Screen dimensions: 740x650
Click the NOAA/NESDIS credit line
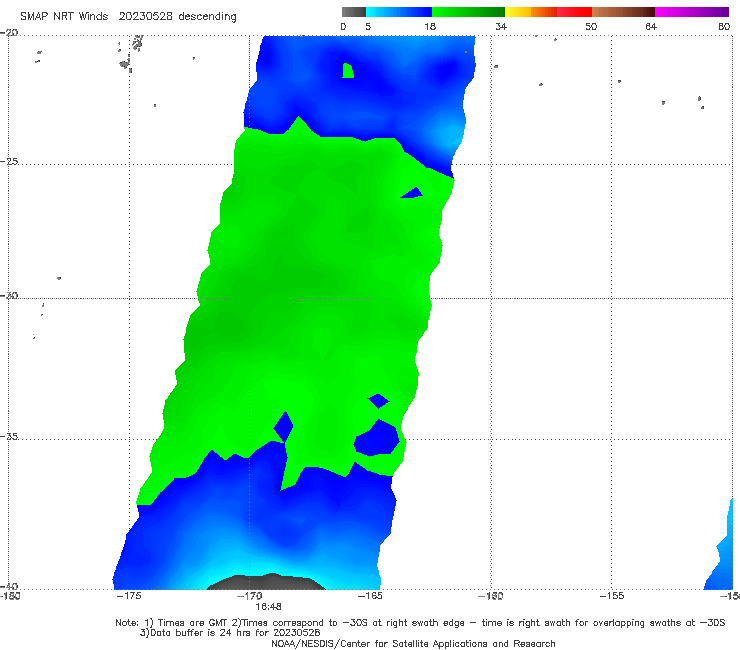point(413,644)
